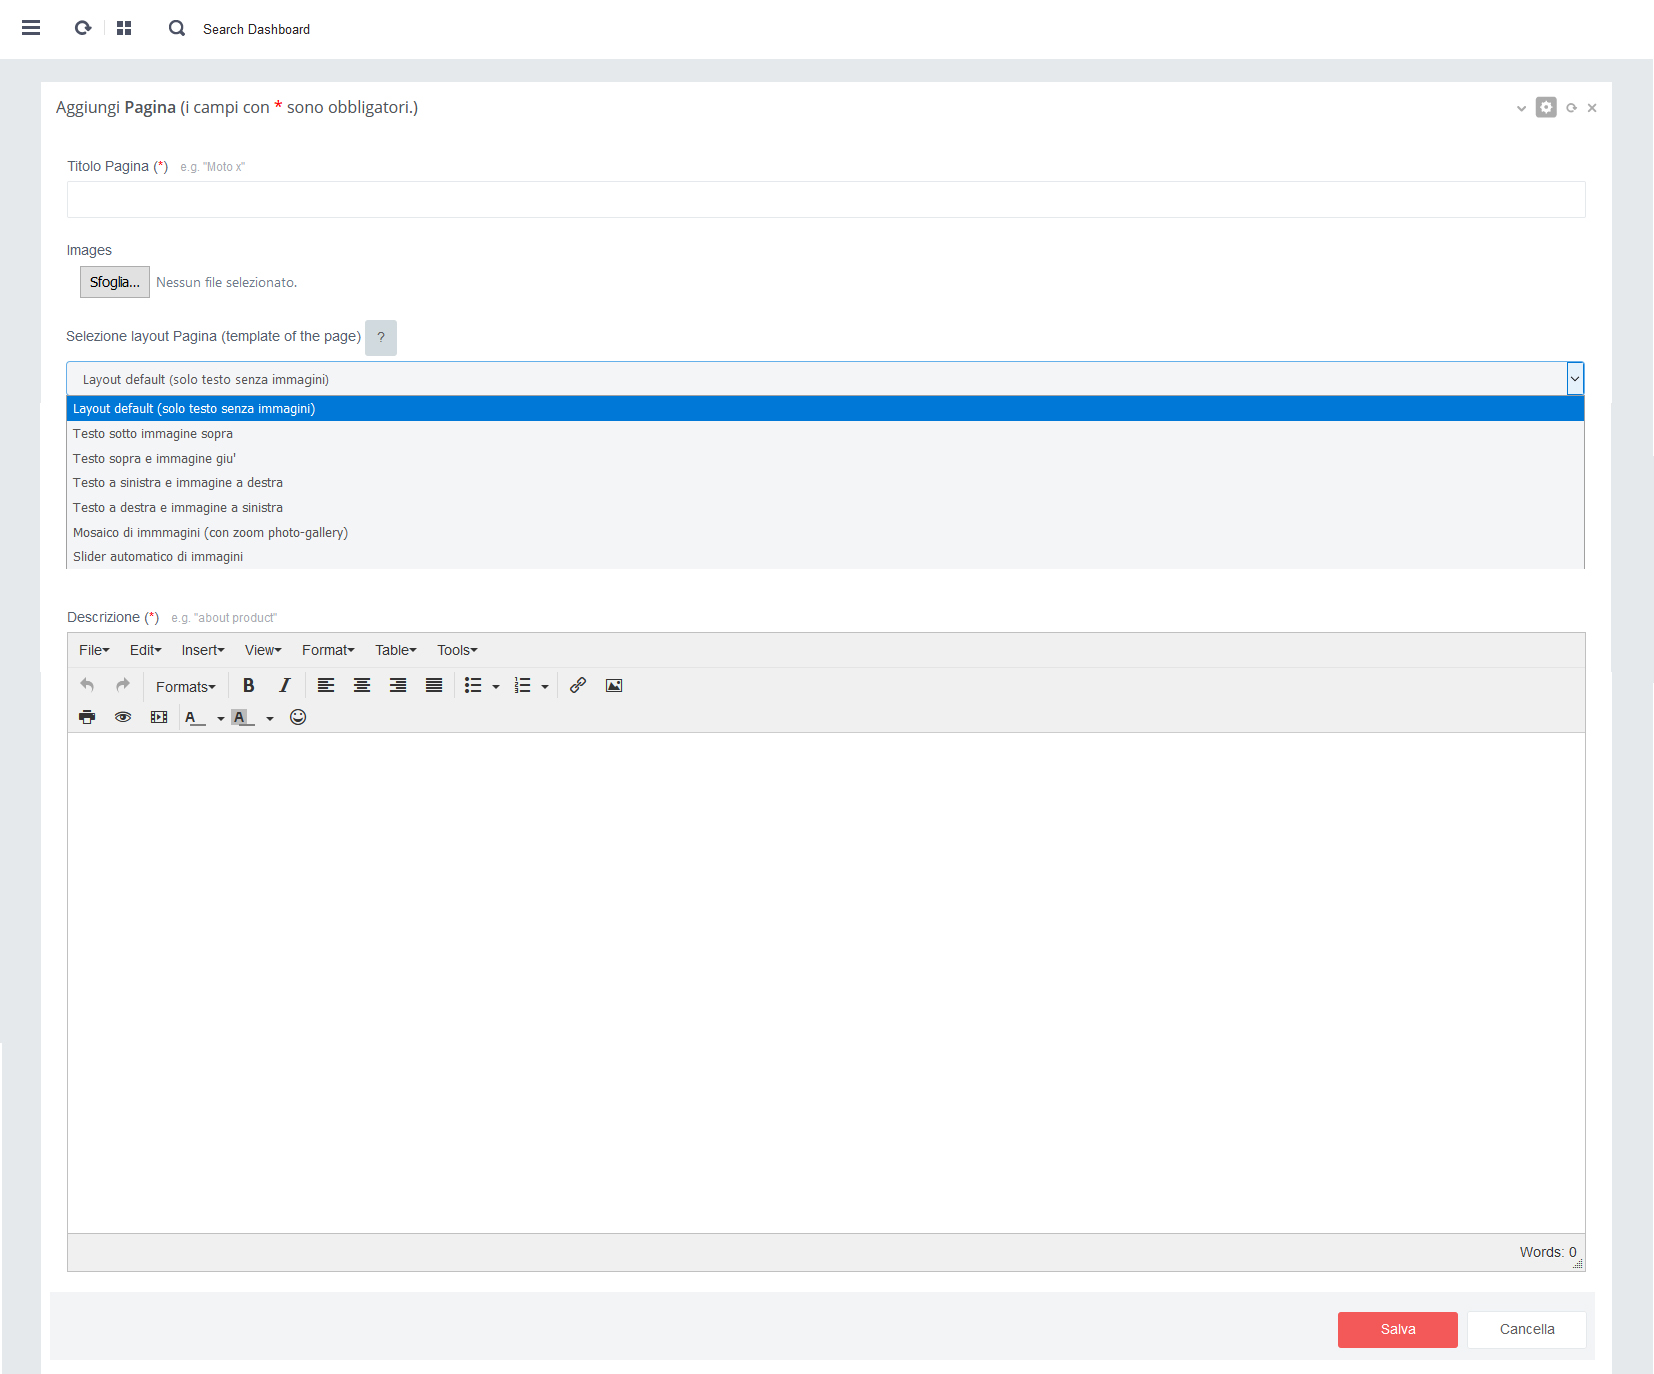Image resolution: width=1654 pixels, height=1374 pixels.
Task: Click the insert image icon in editor
Action: pos(614,686)
